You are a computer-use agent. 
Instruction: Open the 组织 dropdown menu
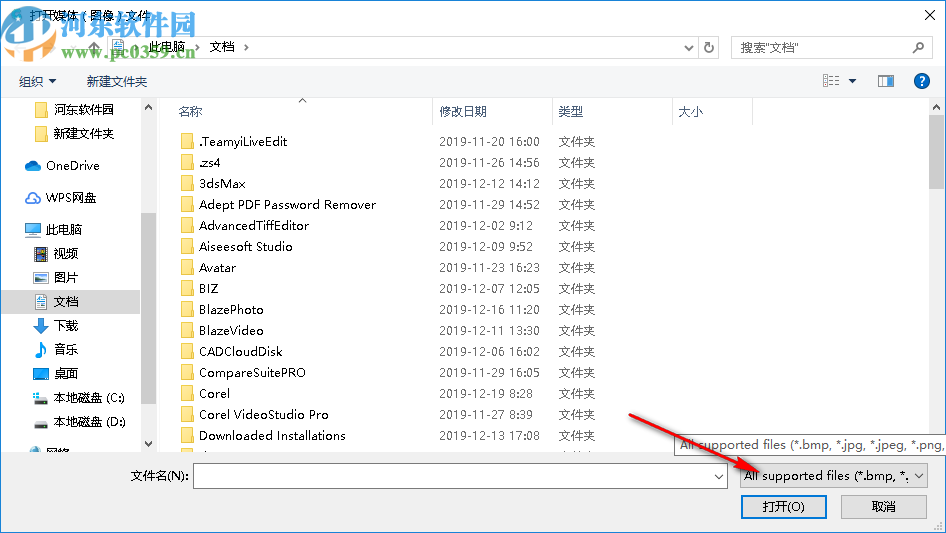[37, 81]
